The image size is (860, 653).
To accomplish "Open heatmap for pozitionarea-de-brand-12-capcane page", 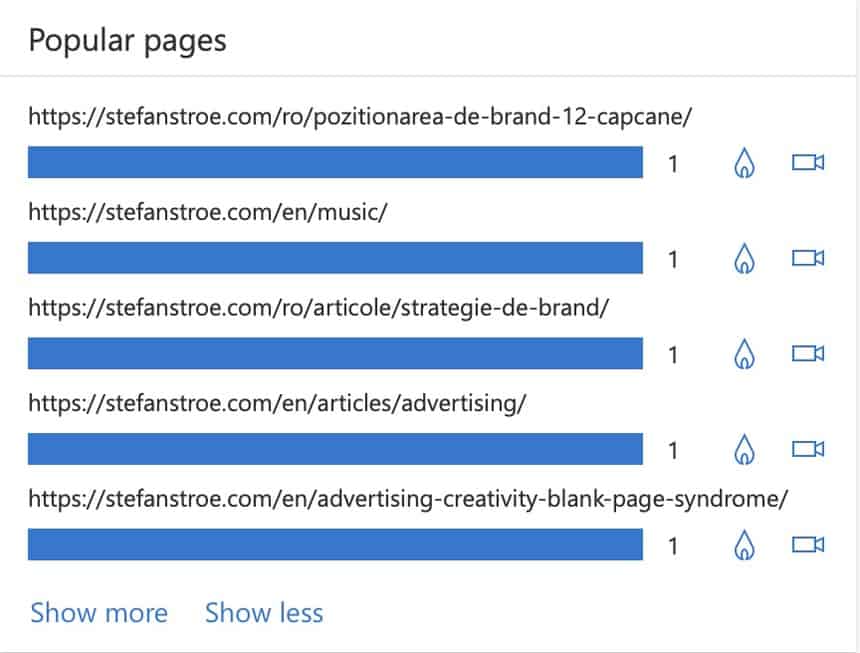I will point(744,163).
